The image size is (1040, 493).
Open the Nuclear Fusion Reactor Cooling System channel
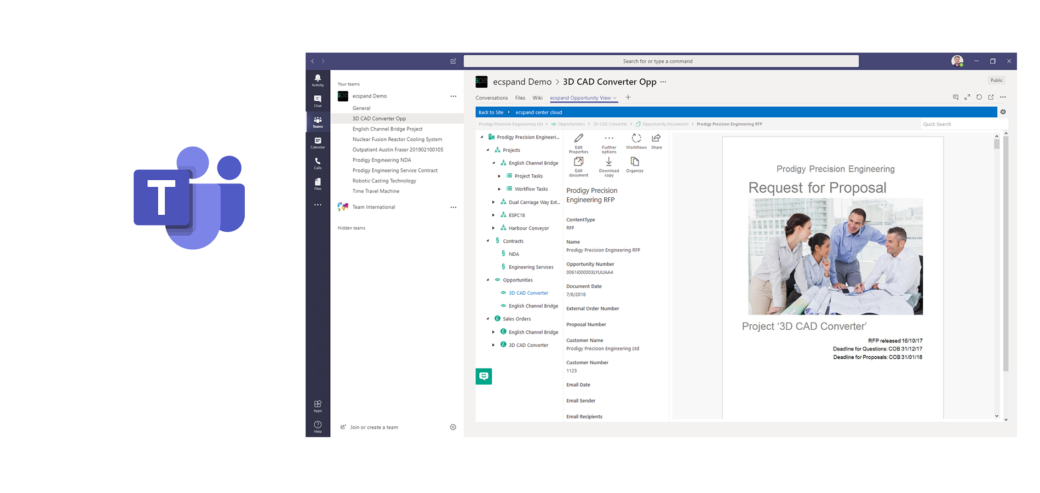[x=397, y=139]
